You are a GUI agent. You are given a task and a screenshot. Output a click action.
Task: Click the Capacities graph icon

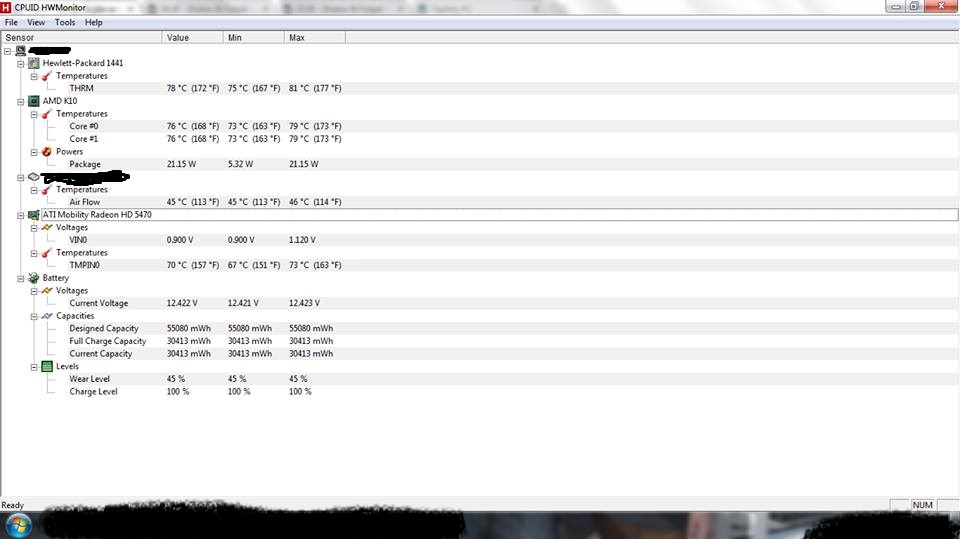[x=47, y=316]
